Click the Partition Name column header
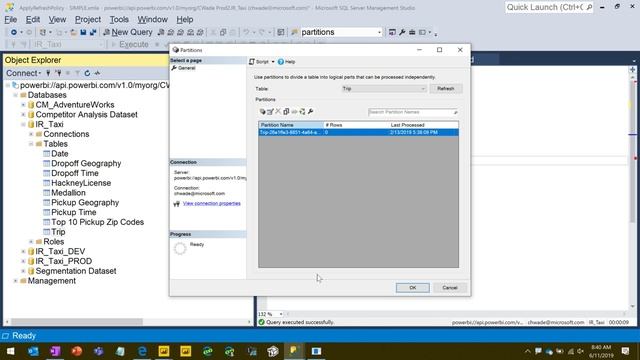Viewport: 640px width, 360px height. coord(291,125)
